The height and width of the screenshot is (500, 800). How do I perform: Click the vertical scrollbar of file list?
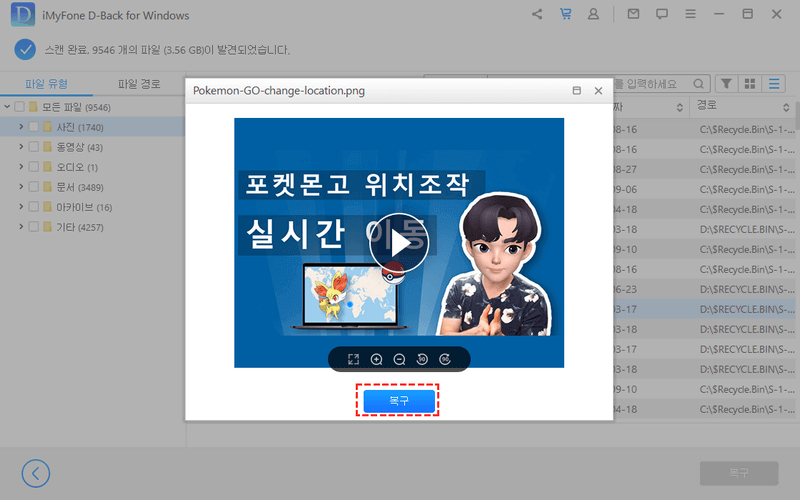click(797, 115)
